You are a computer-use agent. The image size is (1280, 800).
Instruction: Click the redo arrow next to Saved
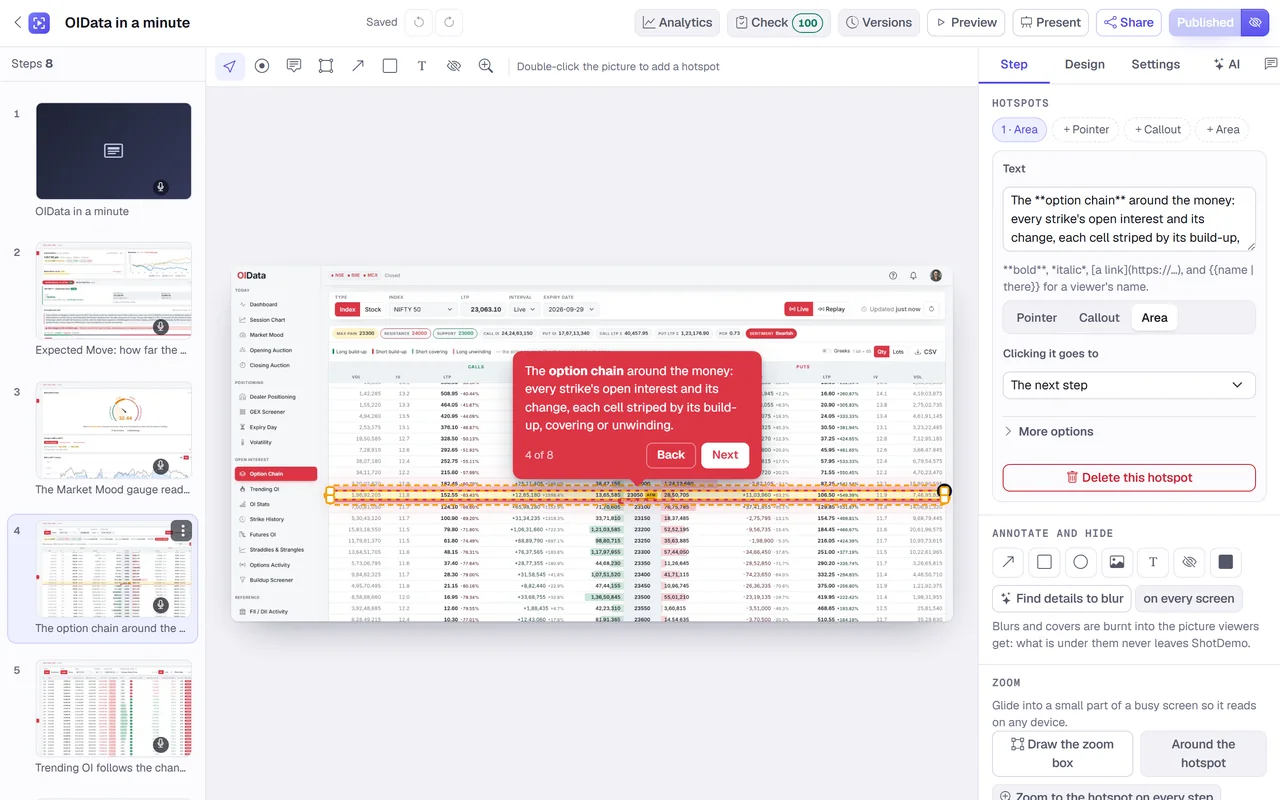[450, 22]
